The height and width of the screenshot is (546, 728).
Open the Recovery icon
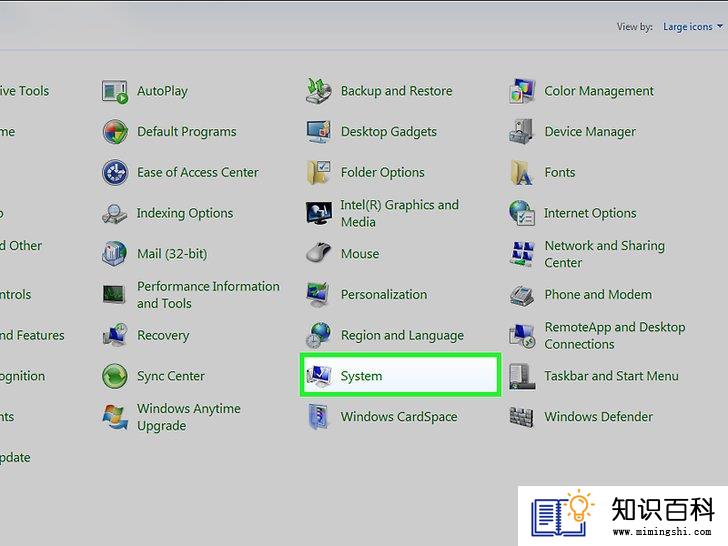(x=115, y=335)
